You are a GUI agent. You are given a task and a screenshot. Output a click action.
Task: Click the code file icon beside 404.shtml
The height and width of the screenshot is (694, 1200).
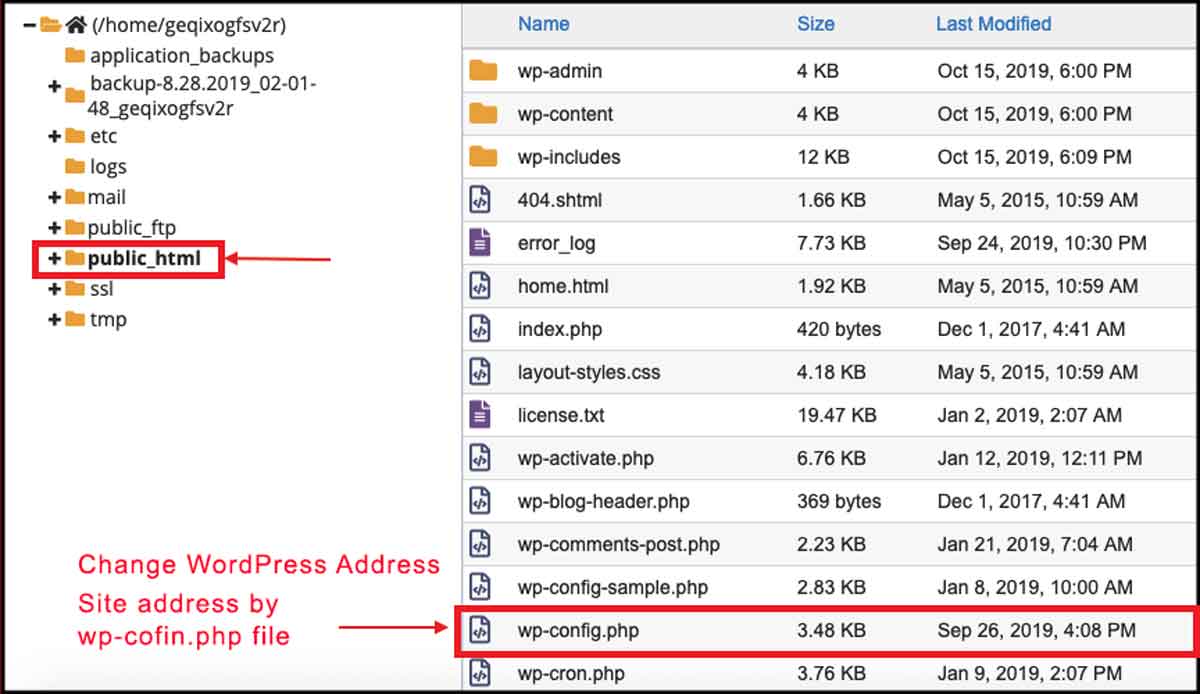tap(481, 200)
